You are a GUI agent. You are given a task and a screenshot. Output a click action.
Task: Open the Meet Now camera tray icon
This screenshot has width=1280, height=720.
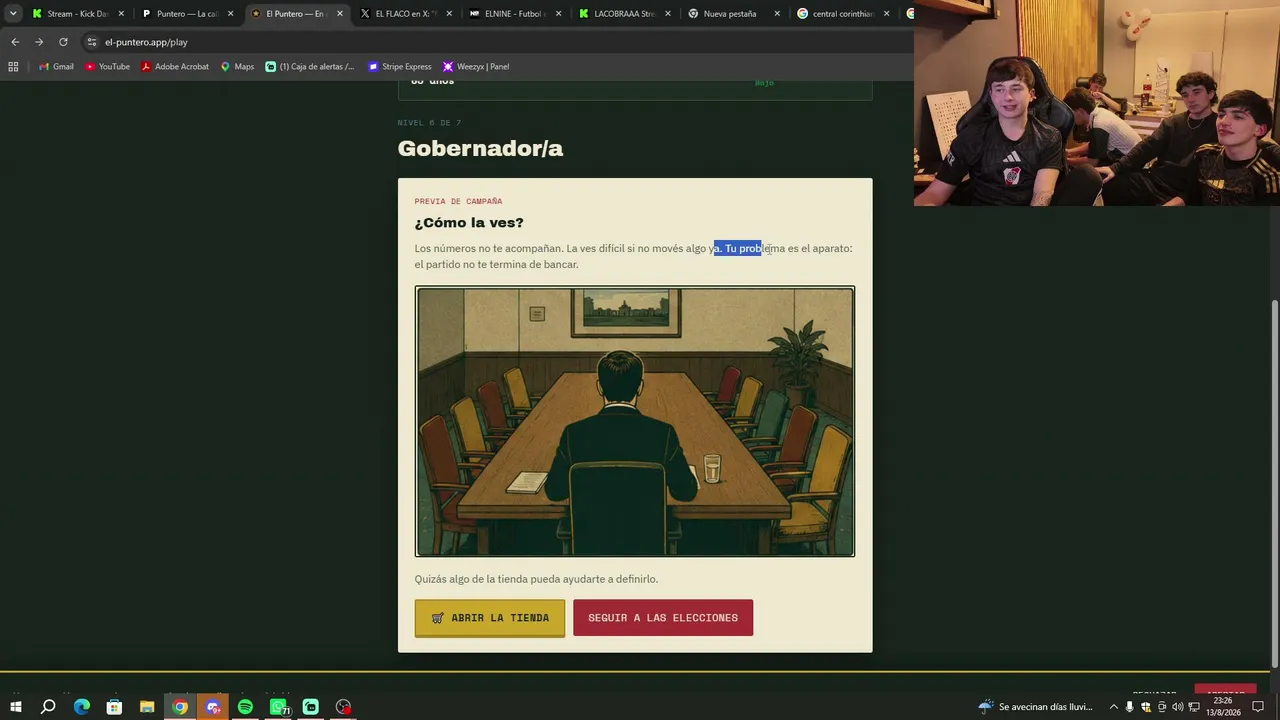pos(1162,707)
